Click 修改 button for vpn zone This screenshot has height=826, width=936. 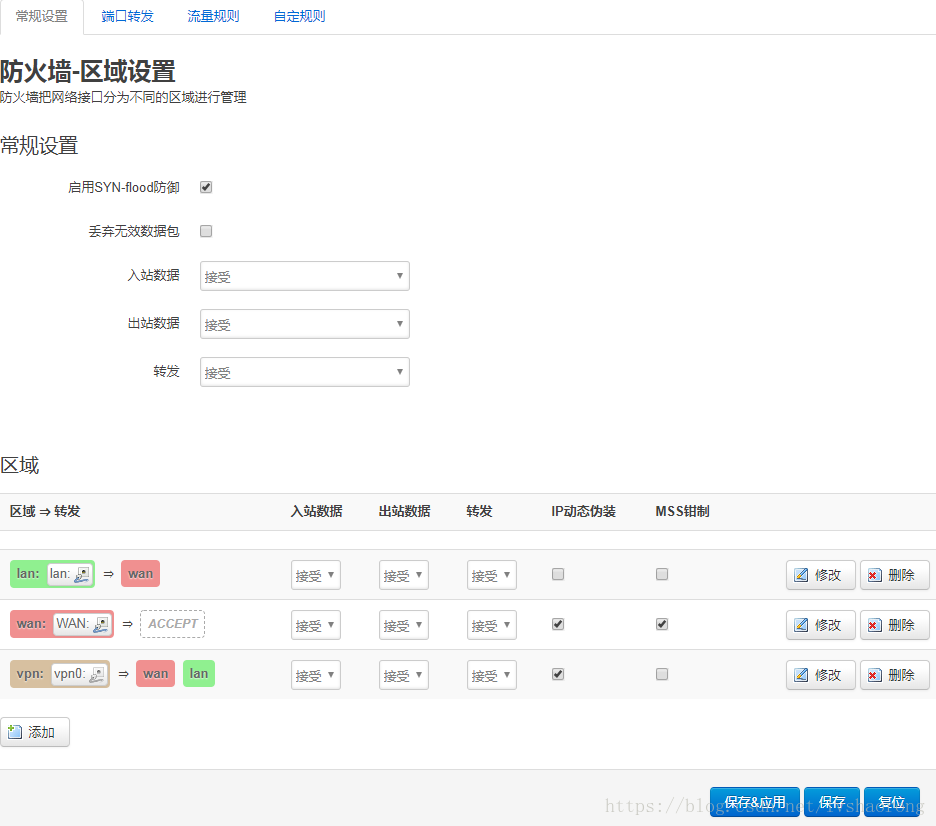821,675
